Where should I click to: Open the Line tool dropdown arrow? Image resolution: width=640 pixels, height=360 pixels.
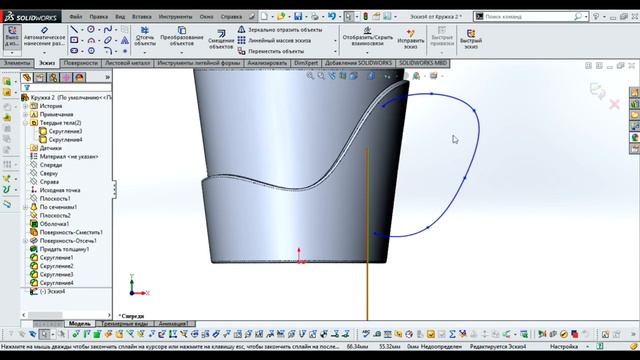[82, 30]
